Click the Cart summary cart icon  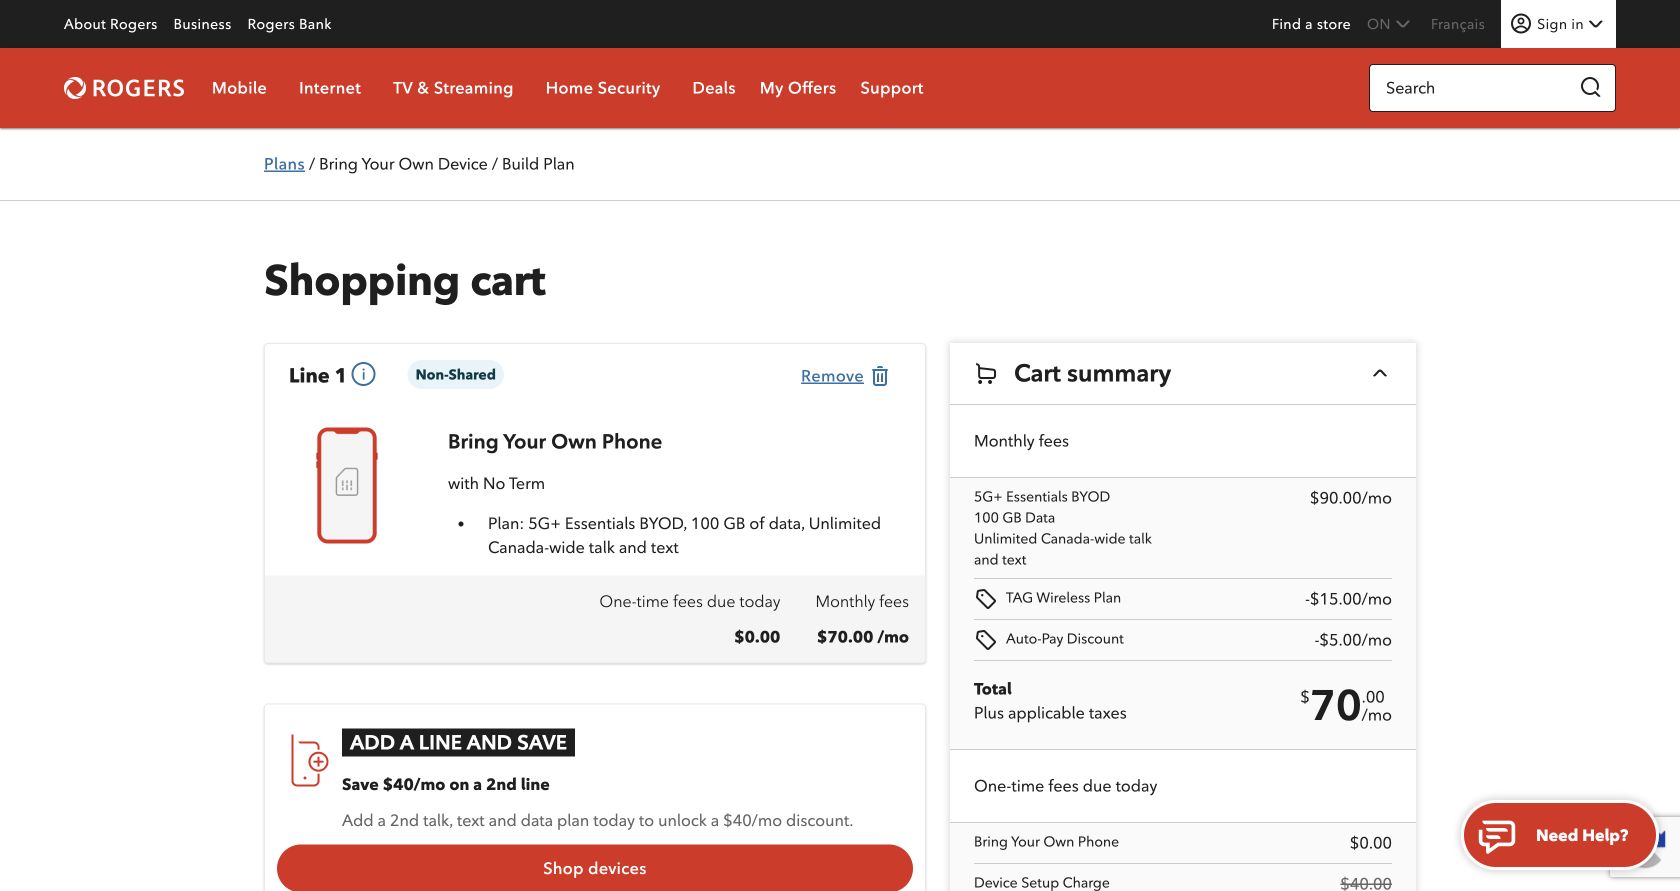pos(986,374)
